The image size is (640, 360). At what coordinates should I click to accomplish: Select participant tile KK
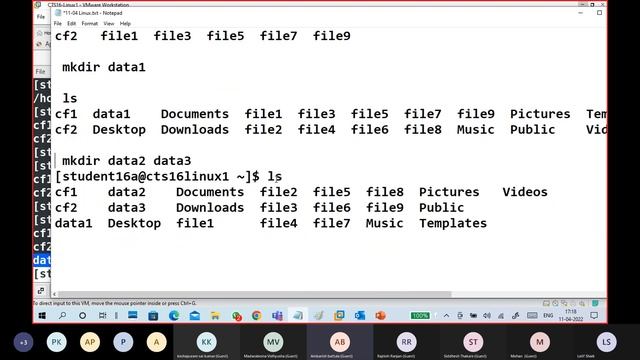coord(207,342)
